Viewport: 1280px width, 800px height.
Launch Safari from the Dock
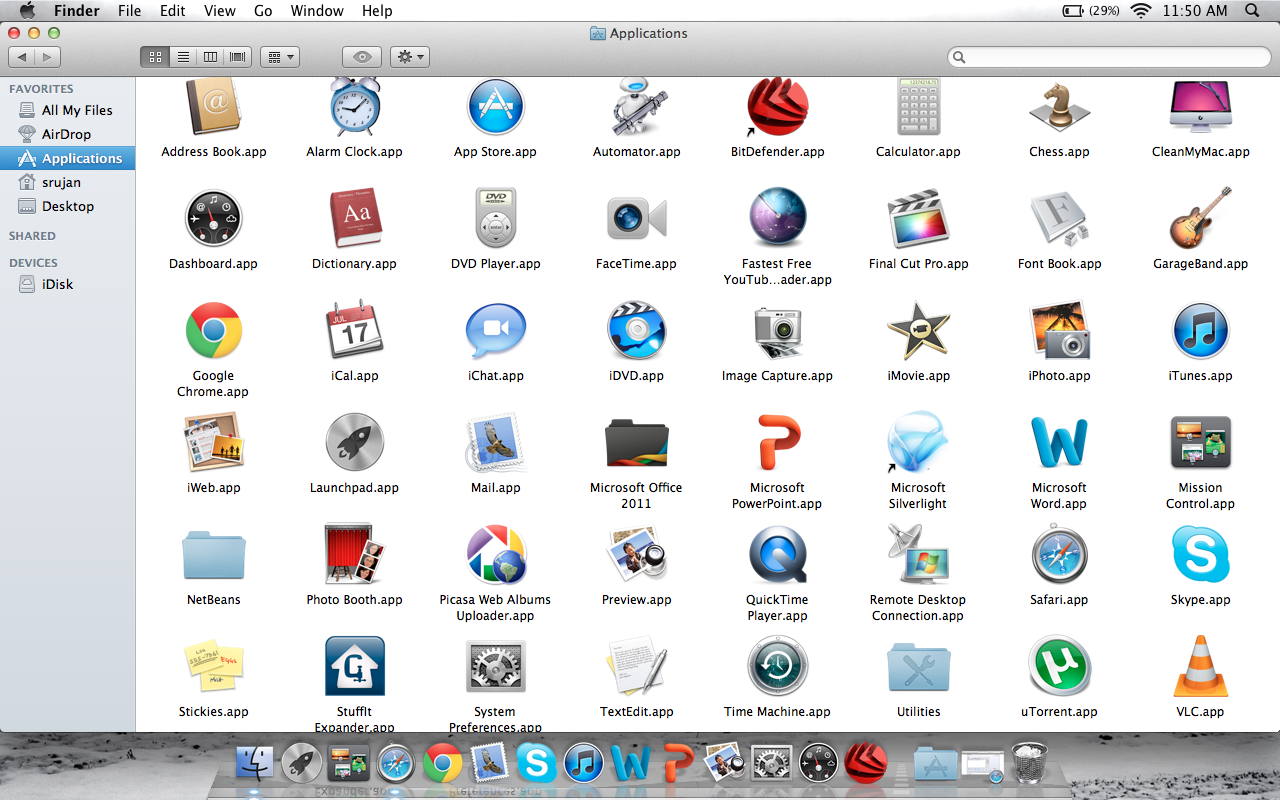tap(395, 764)
